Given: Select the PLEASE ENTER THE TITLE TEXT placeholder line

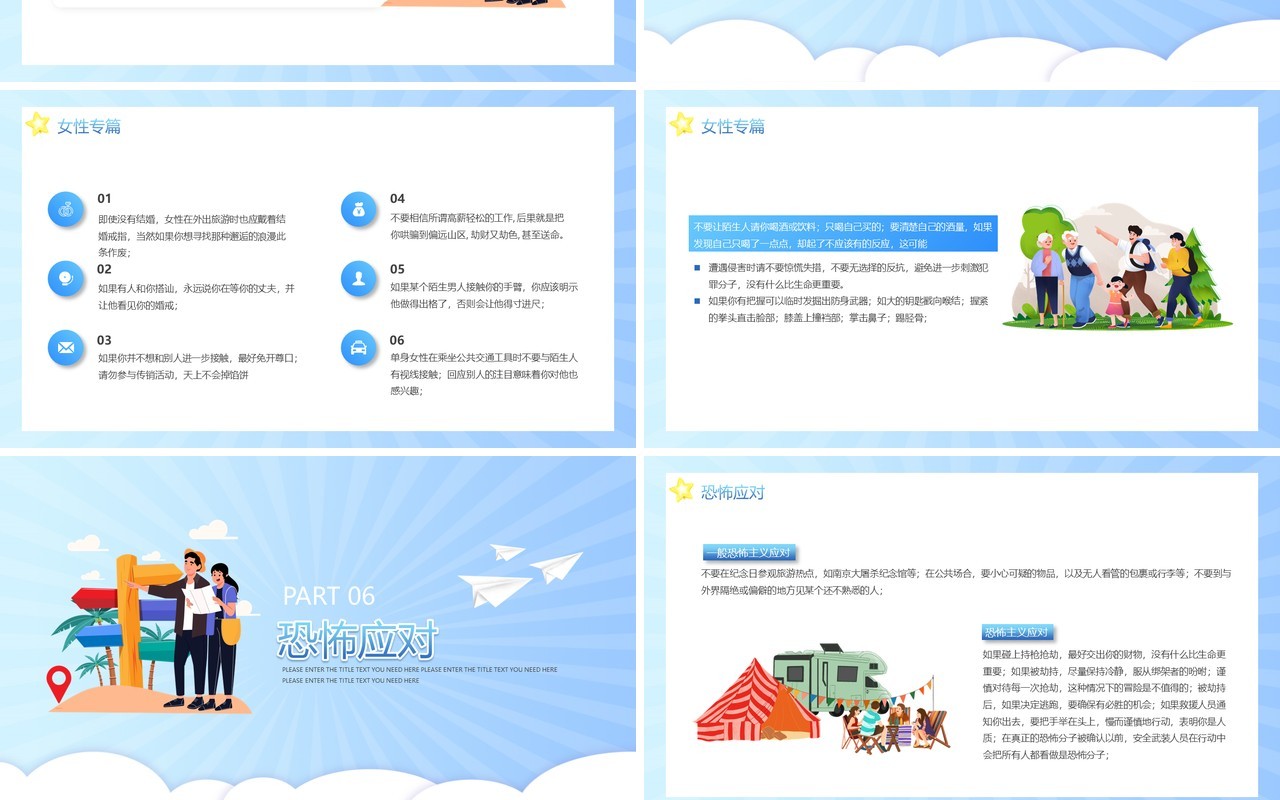Looking at the screenshot, I should tap(420, 675).
